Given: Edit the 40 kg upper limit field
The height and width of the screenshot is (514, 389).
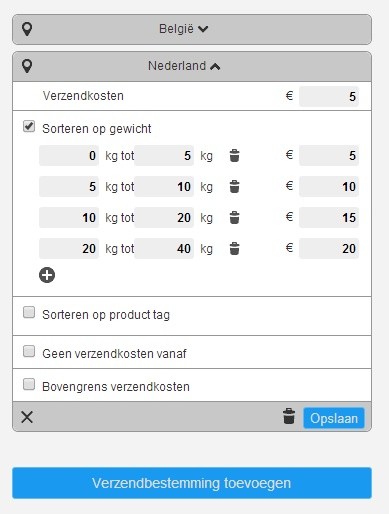Looking at the screenshot, I should click(x=164, y=249).
